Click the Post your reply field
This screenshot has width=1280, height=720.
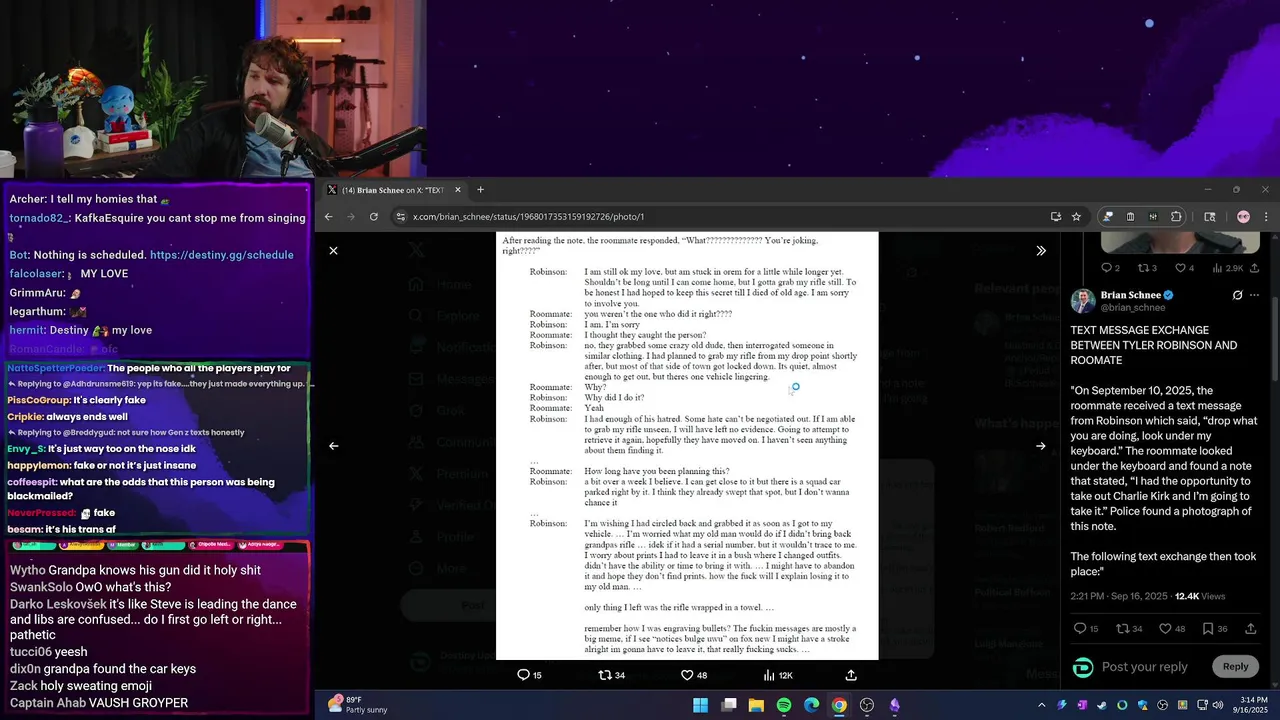tap(1145, 667)
